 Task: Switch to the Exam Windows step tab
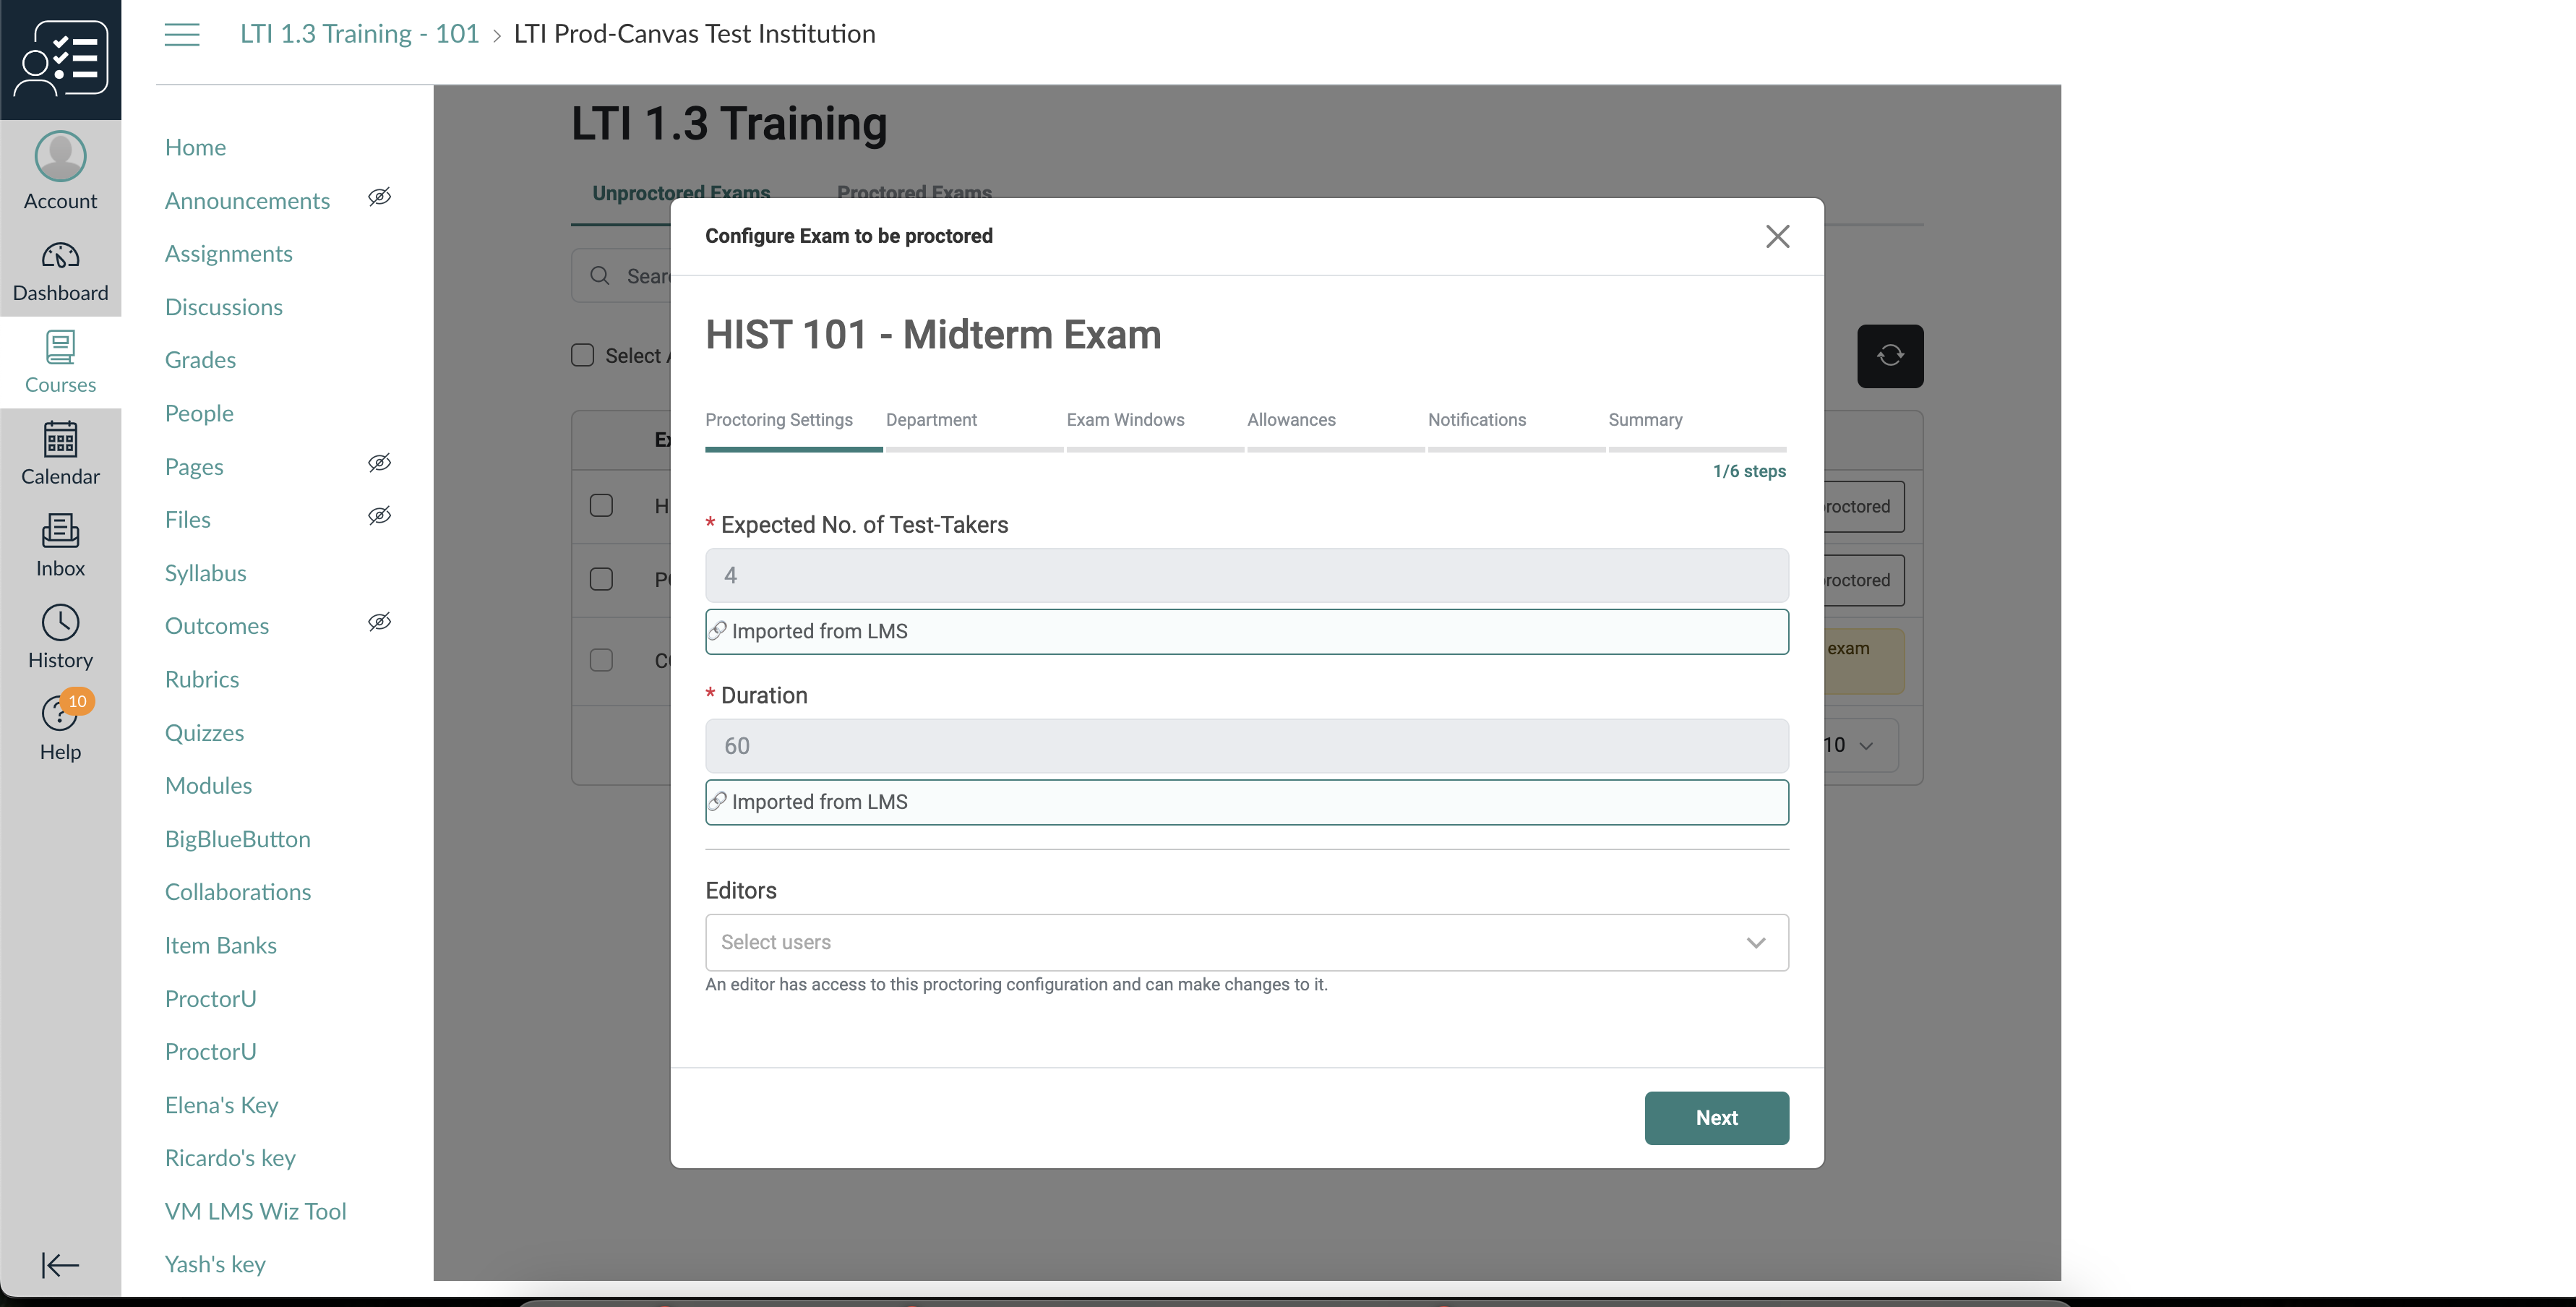1125,420
